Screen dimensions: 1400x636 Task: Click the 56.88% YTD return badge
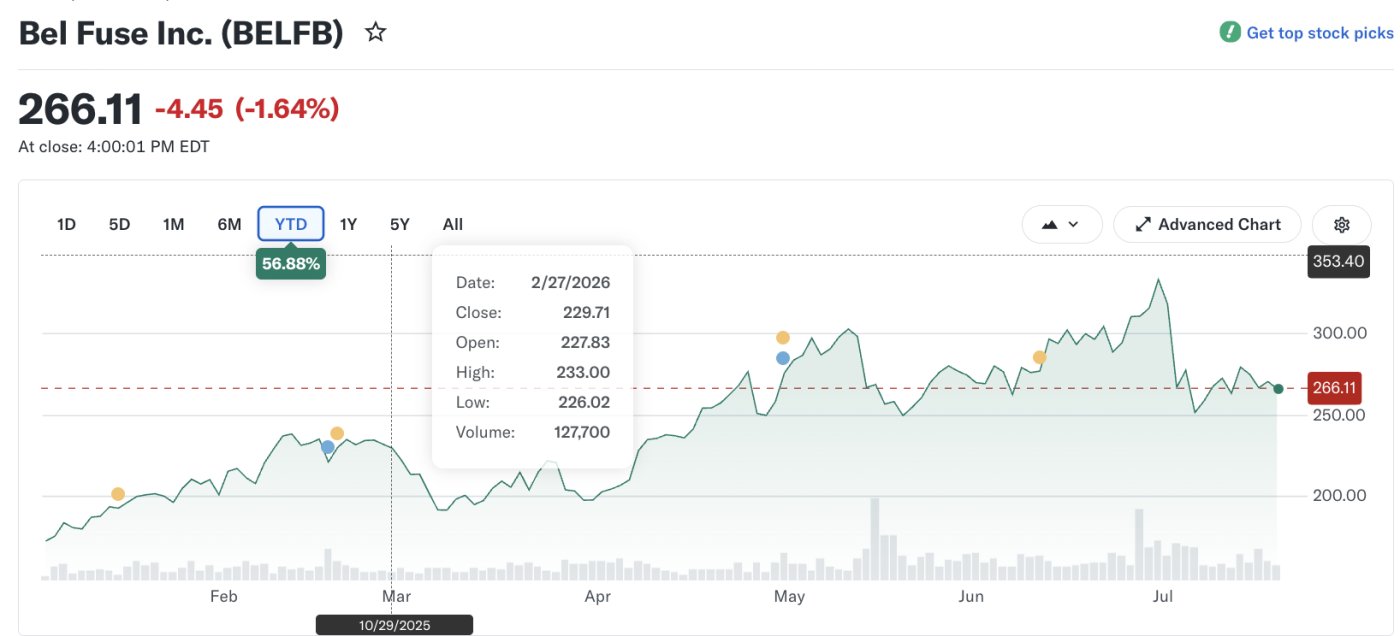point(291,264)
